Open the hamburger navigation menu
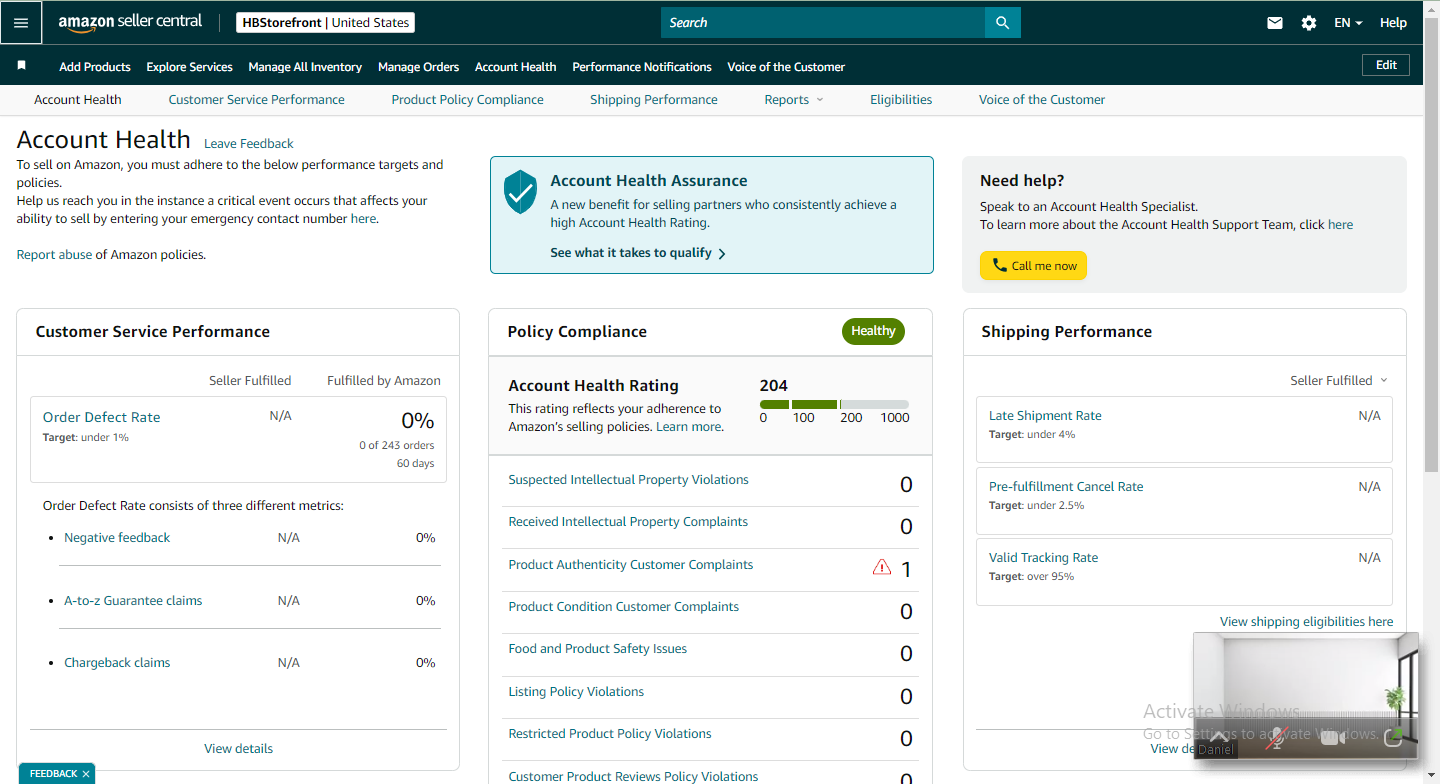Image resolution: width=1440 pixels, height=784 pixels. (21, 22)
